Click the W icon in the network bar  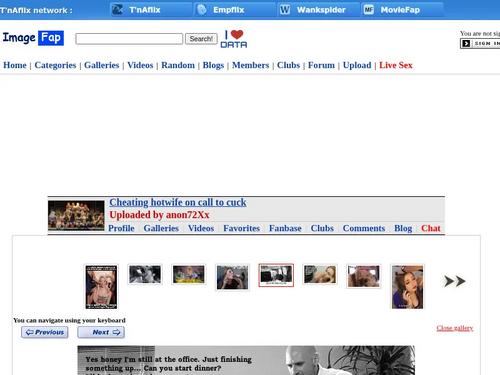tap(285, 10)
